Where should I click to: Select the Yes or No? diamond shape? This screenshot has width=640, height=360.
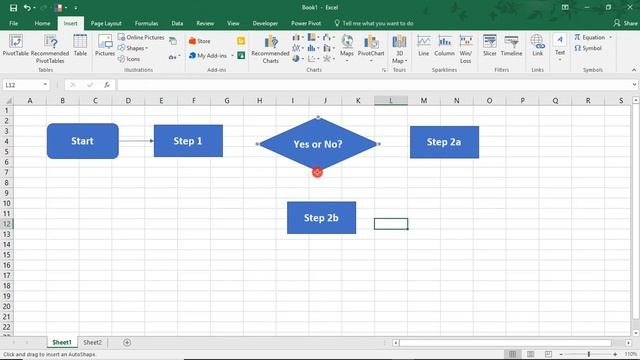coord(318,144)
